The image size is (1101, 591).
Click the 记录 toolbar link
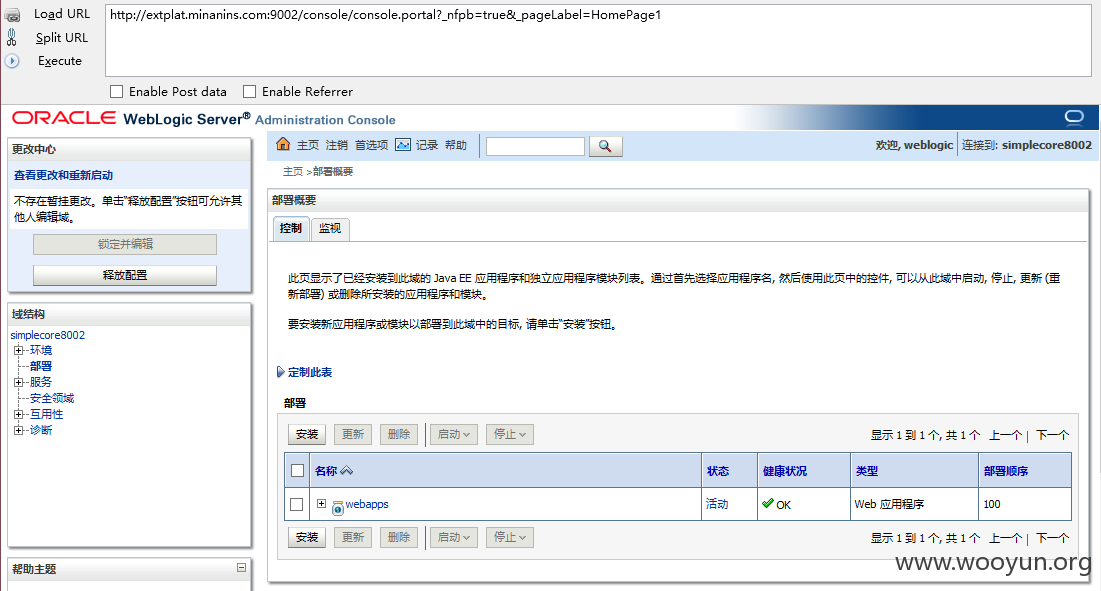[427, 145]
